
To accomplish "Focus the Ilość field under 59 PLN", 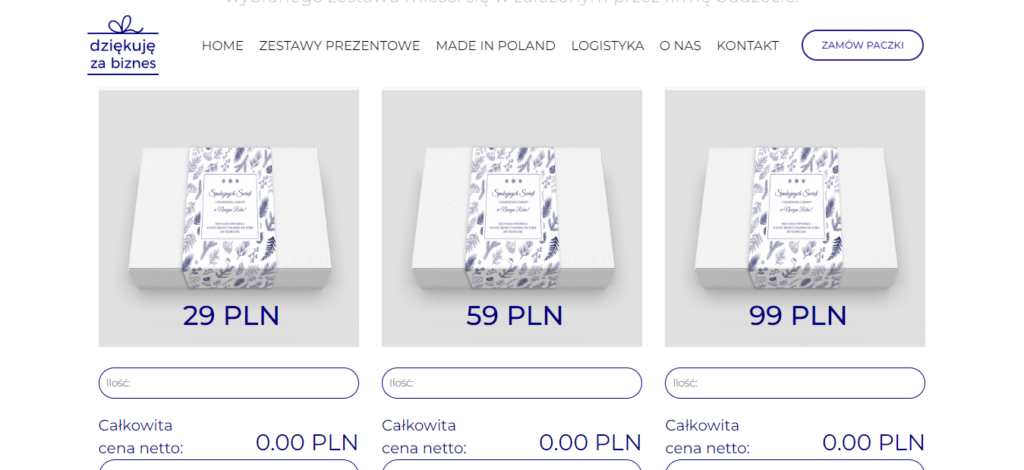I will pyautogui.click(x=512, y=383).
